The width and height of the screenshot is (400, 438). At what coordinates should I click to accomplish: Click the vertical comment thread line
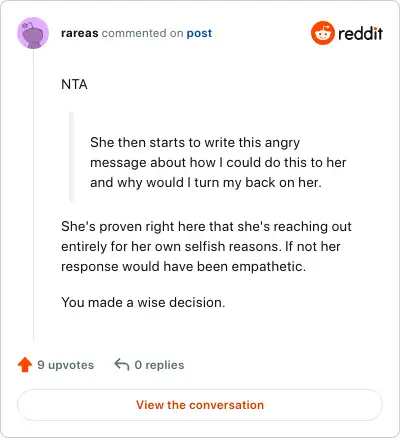[33, 195]
